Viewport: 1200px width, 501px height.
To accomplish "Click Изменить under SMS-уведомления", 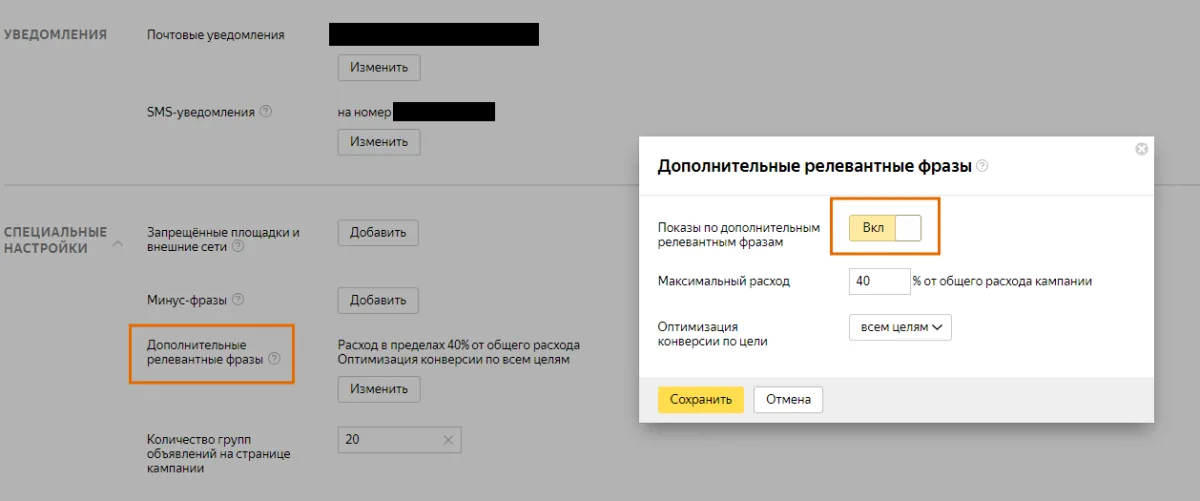I will [379, 142].
